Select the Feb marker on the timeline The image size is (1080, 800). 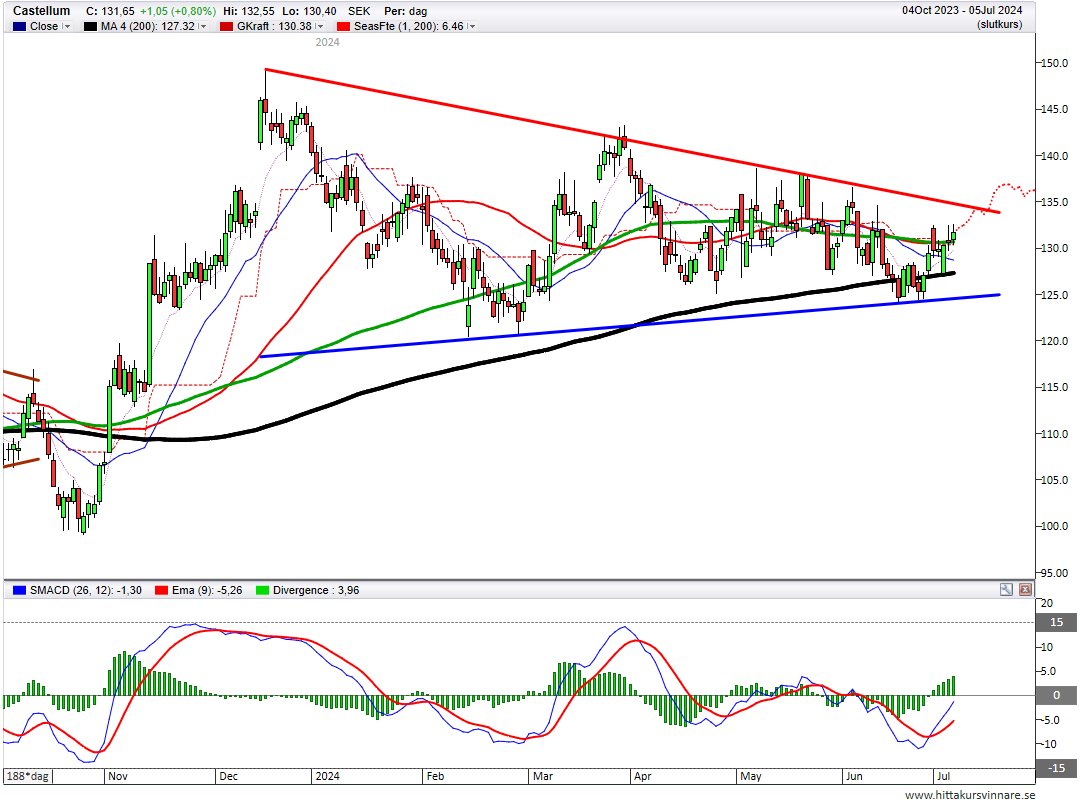(x=435, y=776)
